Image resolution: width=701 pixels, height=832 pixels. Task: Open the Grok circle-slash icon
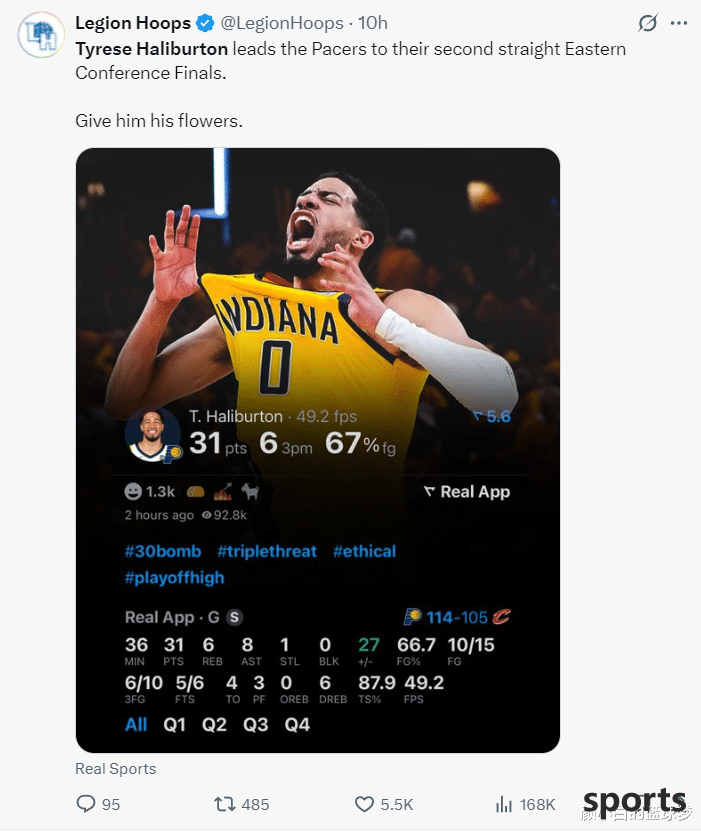pos(648,23)
